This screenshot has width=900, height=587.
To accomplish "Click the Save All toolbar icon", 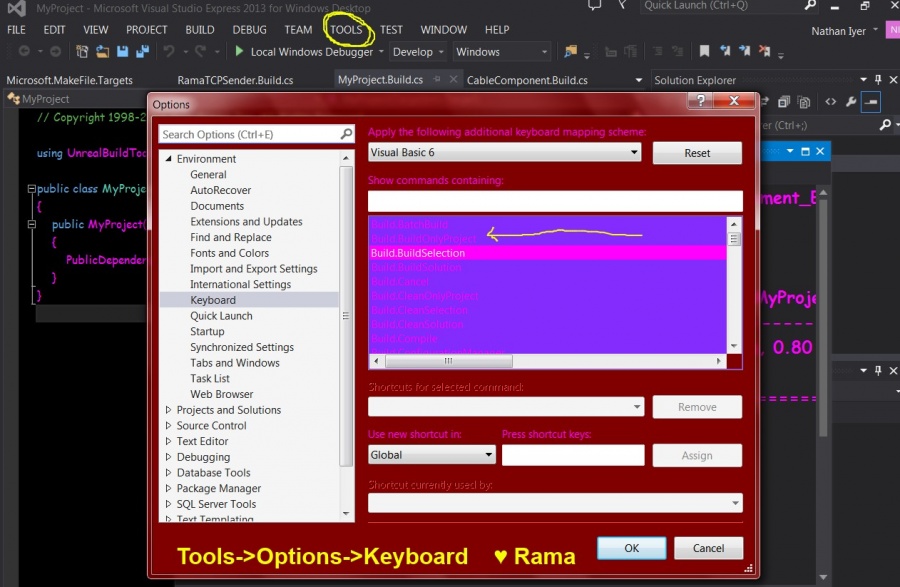I will tap(142, 52).
